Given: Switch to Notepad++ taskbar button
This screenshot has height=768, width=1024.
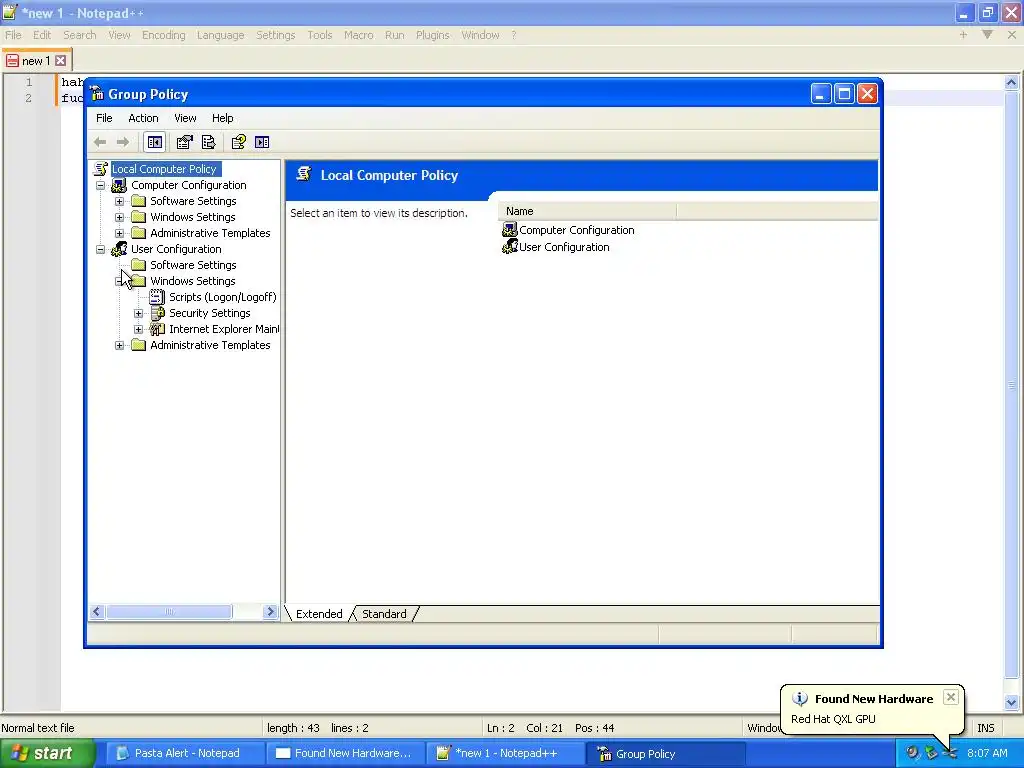Looking at the screenshot, I should 504,754.
